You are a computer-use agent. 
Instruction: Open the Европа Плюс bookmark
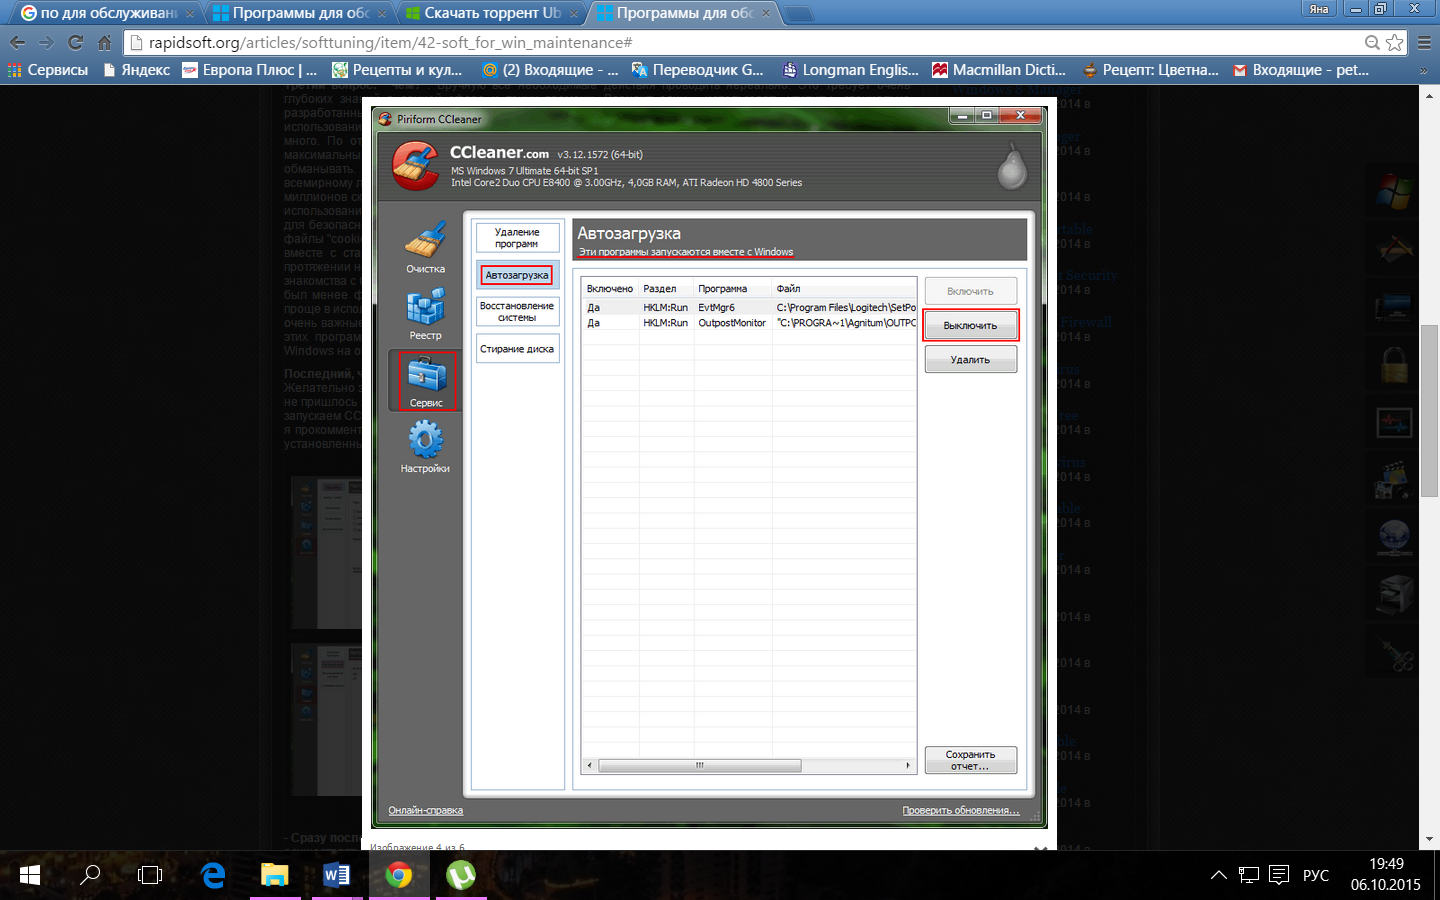pyautogui.click(x=250, y=70)
